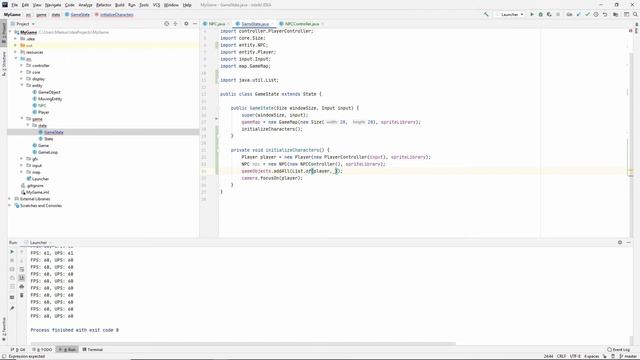Click the Run console horizontal scrollbar
This screenshot has height=360, width=640.
(243, 344)
